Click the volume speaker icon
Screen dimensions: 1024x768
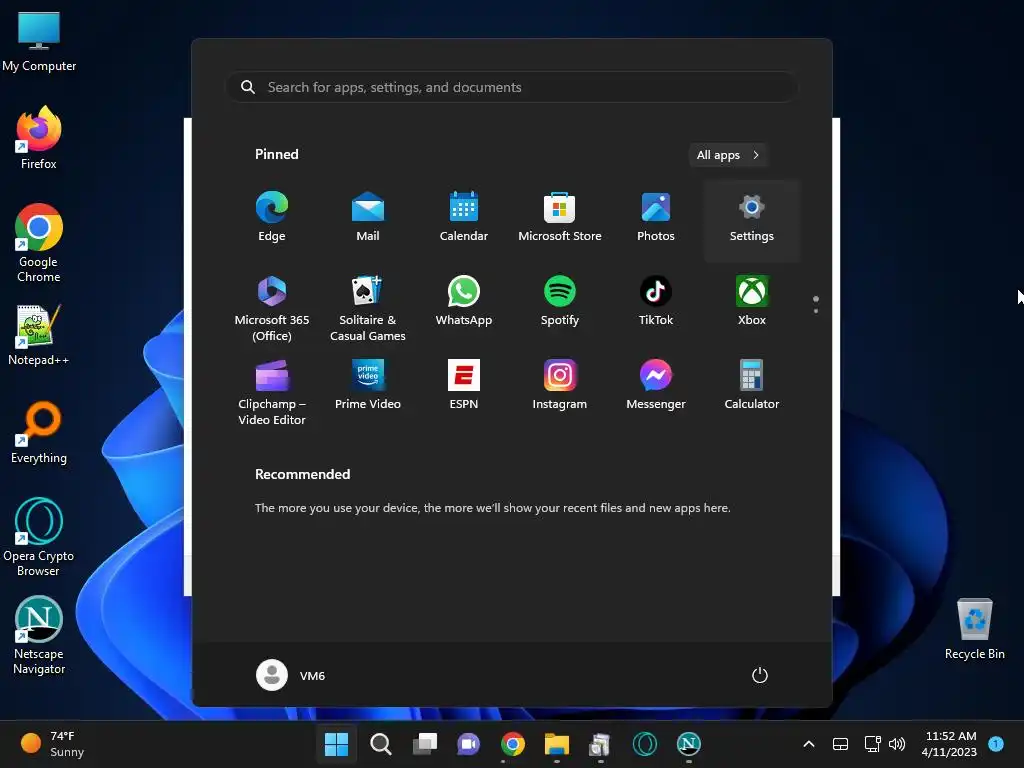(897, 744)
